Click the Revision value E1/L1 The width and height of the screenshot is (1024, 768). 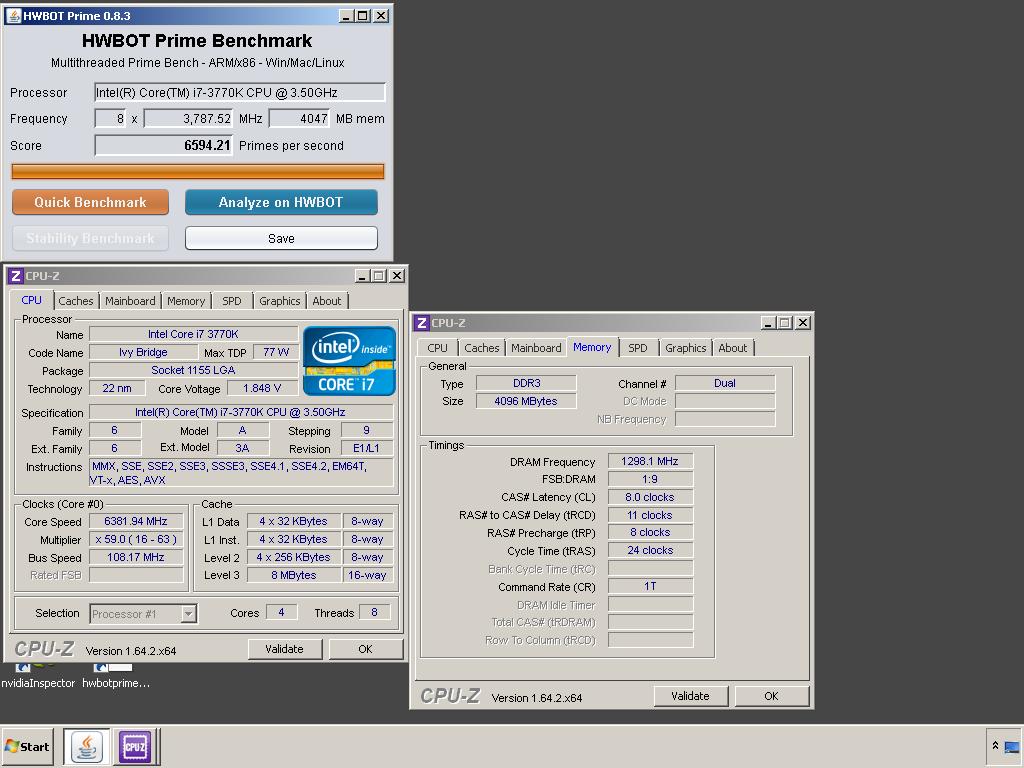366,449
